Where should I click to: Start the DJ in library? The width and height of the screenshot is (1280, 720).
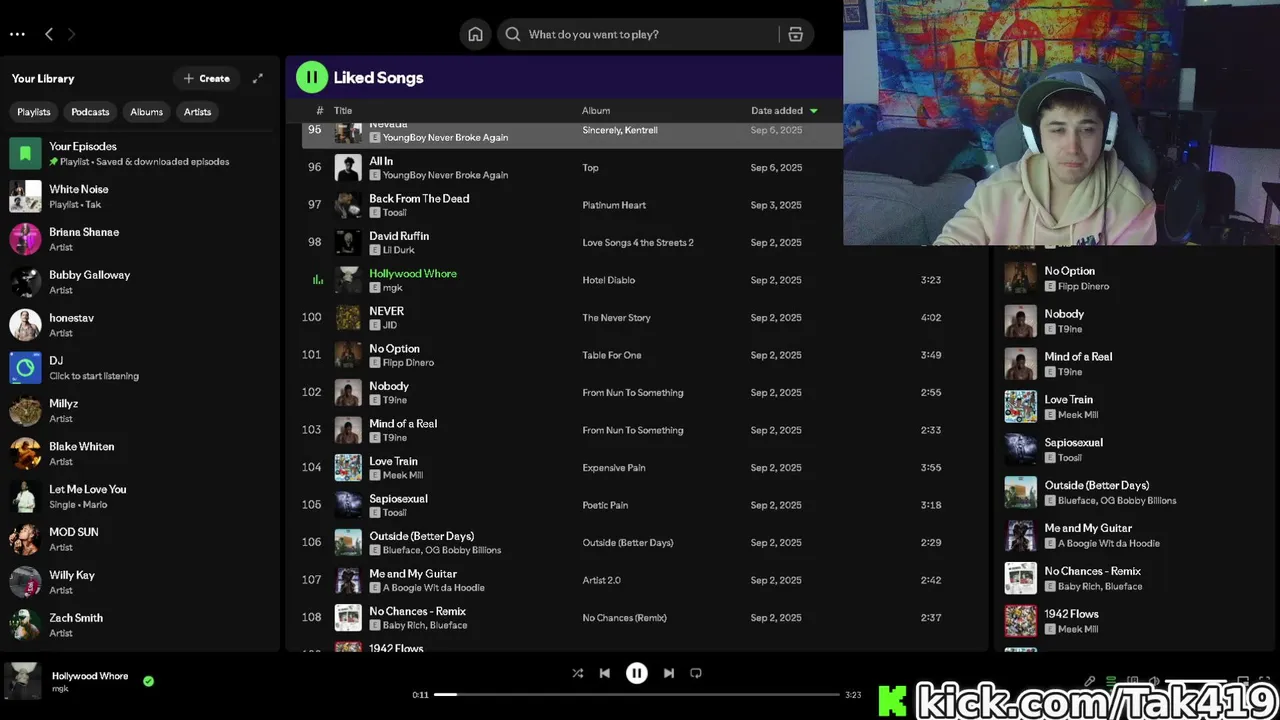[x=140, y=368]
